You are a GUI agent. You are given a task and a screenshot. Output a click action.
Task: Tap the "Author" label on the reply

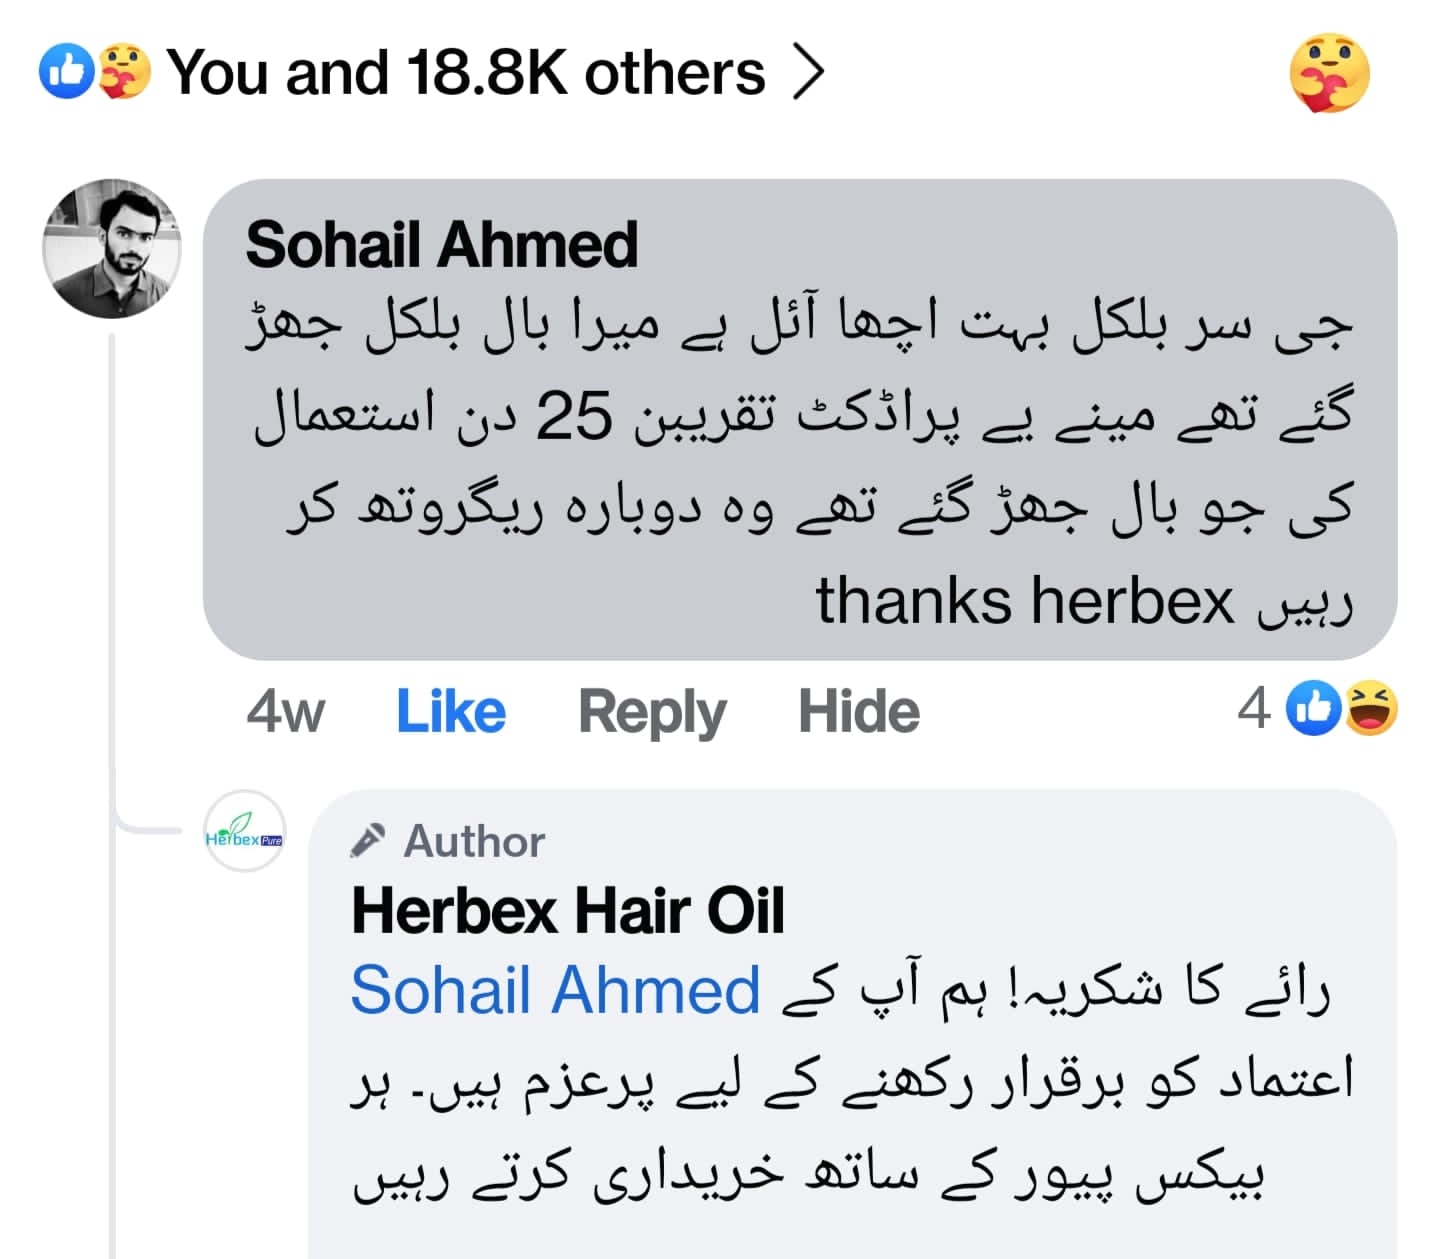(474, 842)
